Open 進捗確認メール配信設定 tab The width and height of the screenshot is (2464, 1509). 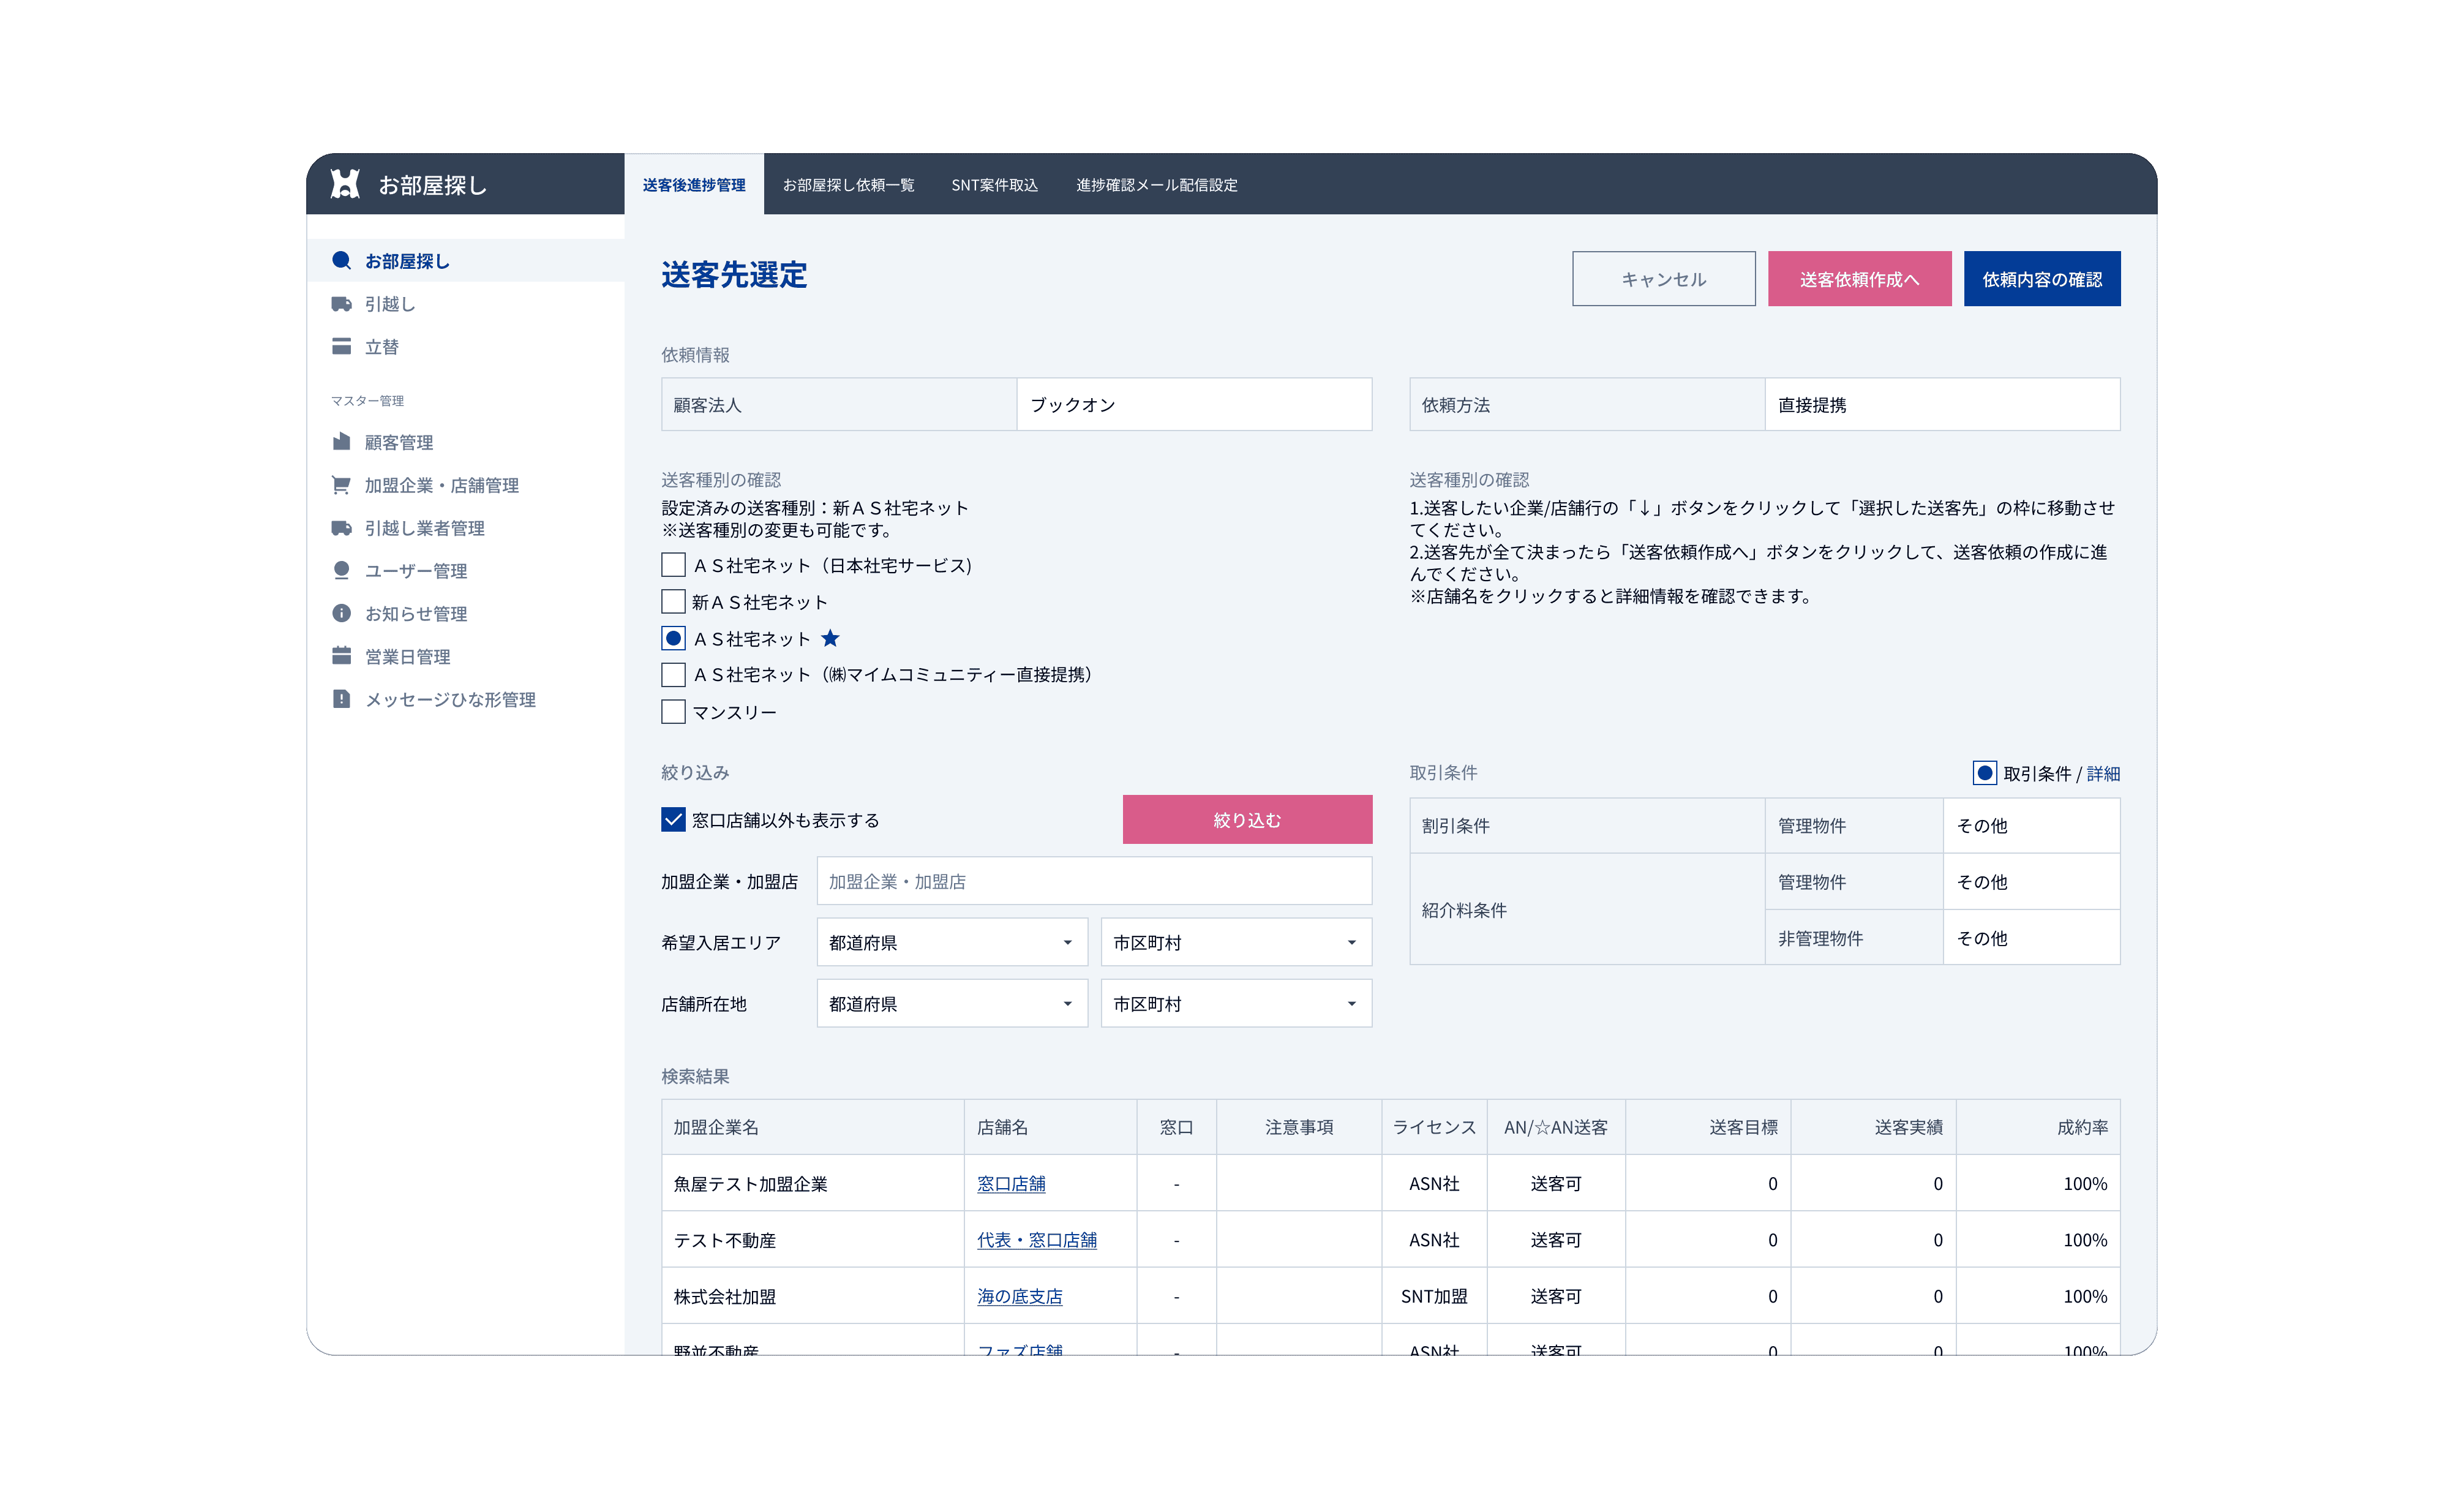coord(1156,185)
